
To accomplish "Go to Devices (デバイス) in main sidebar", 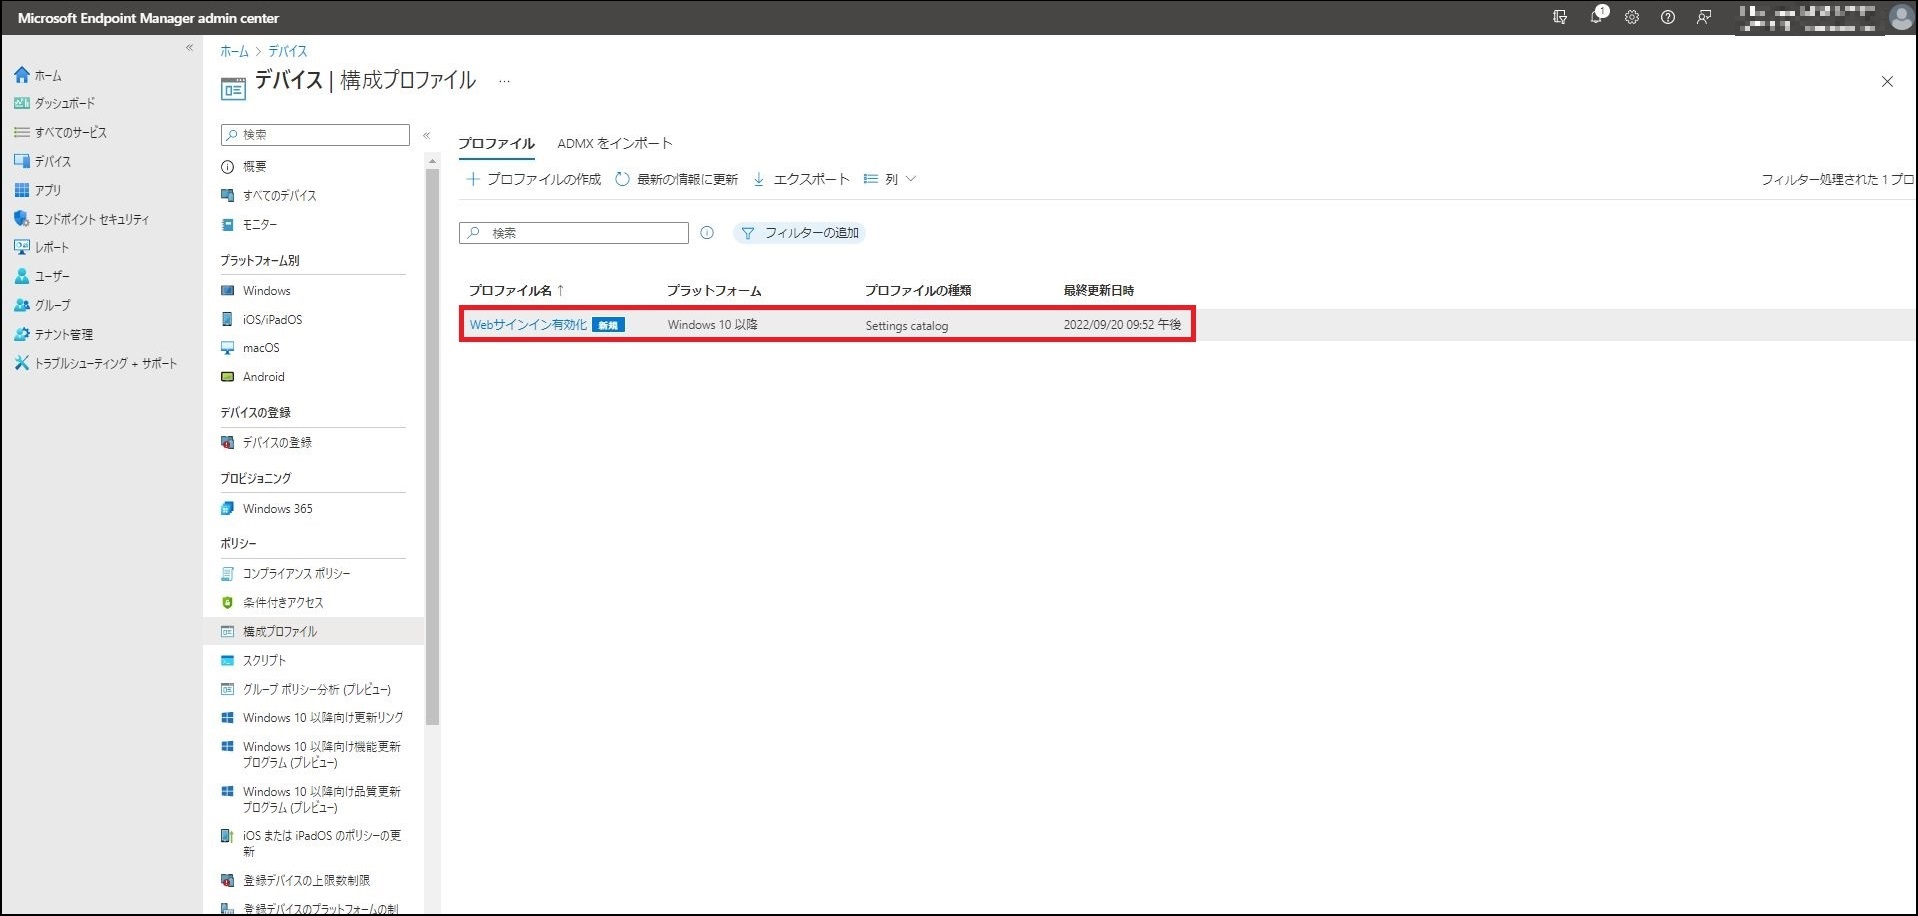I will (x=42, y=161).
